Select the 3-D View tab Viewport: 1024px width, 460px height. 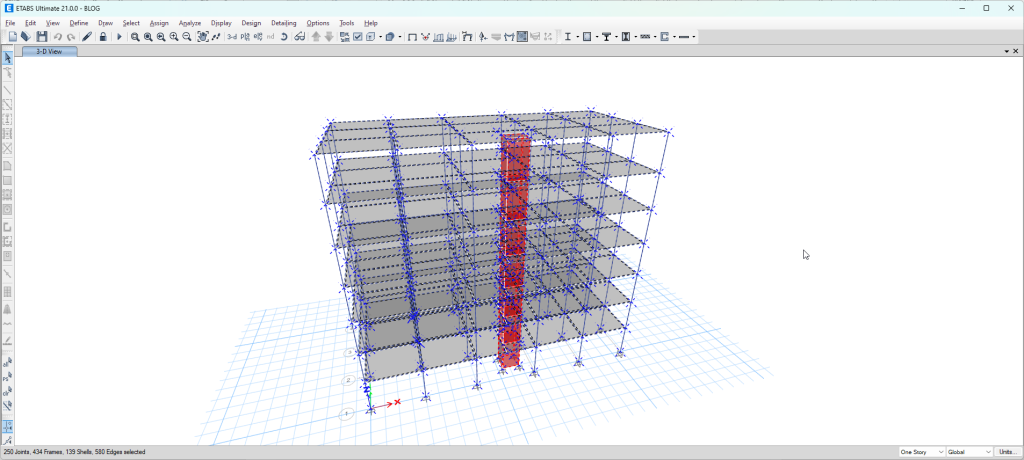48,51
